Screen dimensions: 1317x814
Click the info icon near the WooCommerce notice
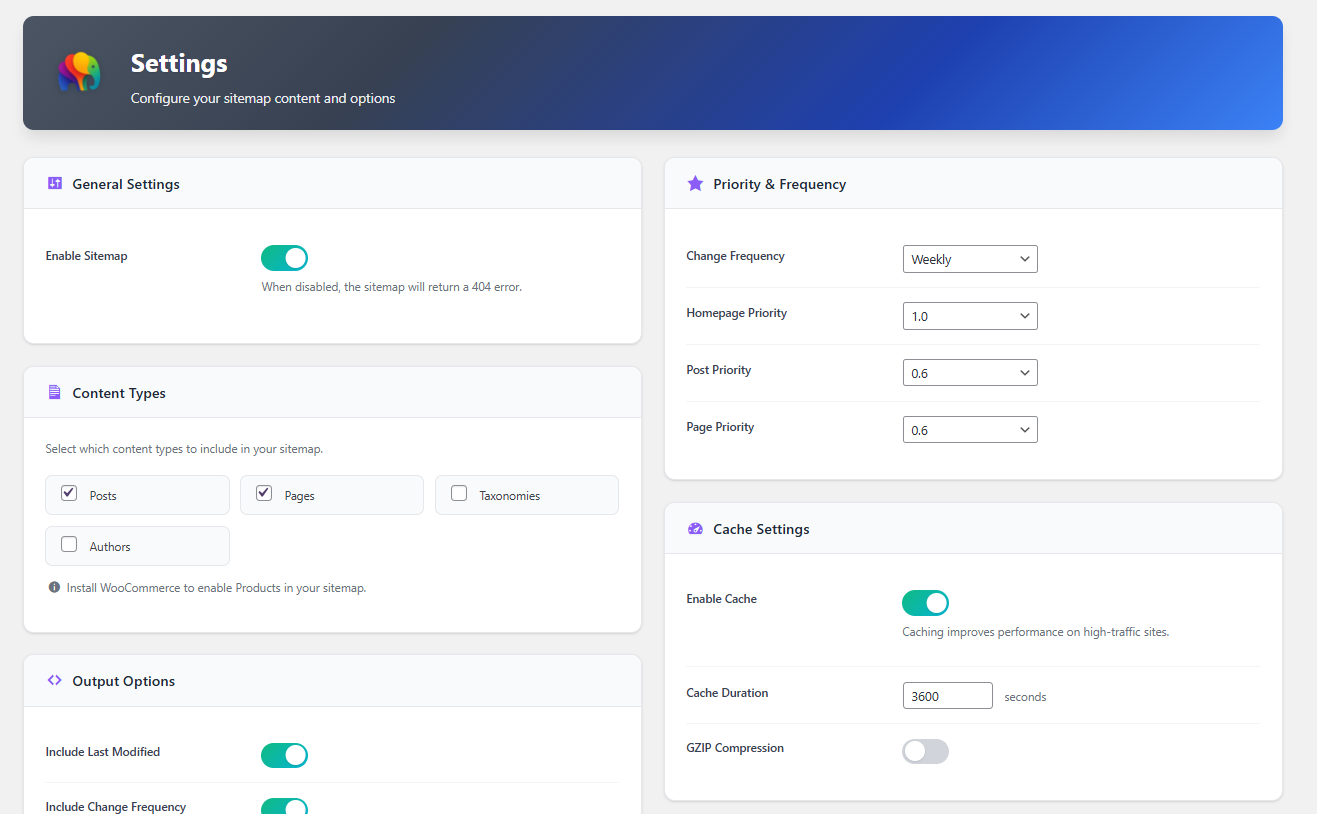pyautogui.click(x=54, y=587)
